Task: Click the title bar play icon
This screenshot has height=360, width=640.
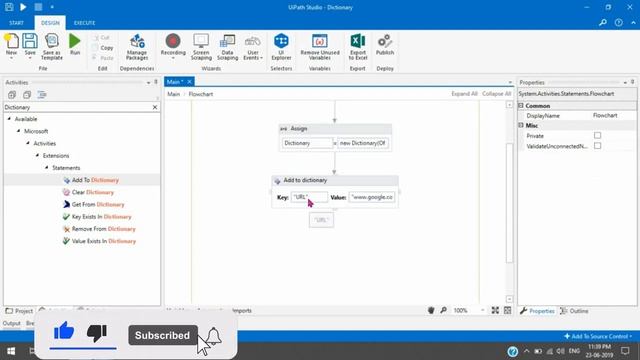Action: click(23, 7)
